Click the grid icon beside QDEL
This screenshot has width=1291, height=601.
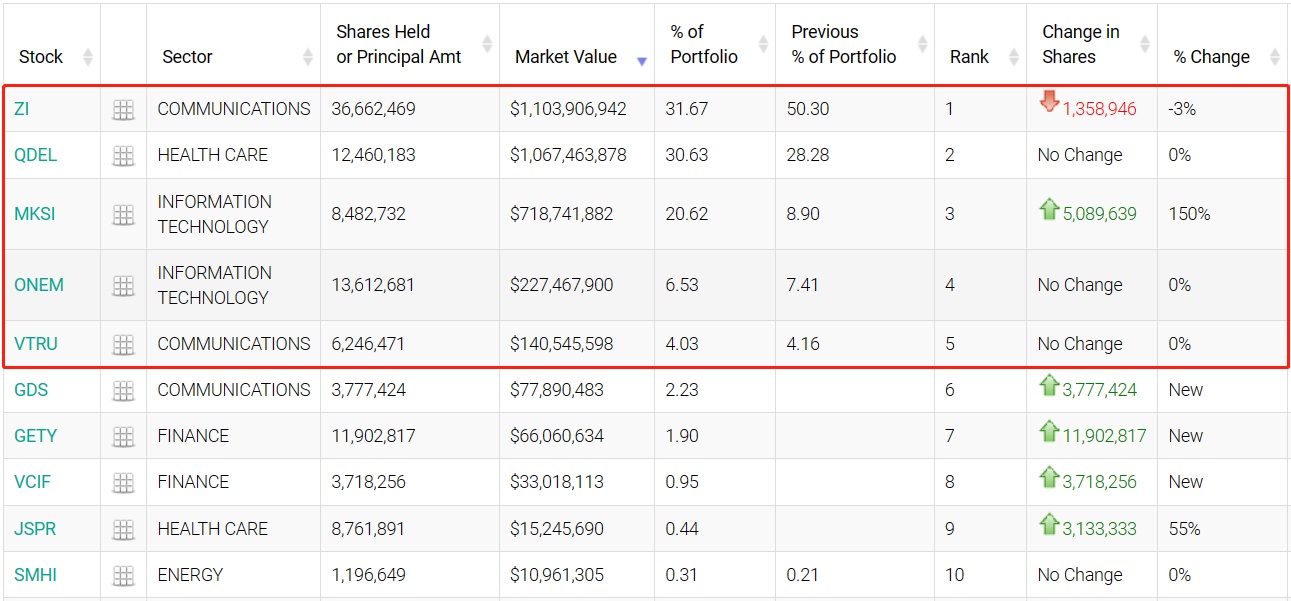coord(123,156)
